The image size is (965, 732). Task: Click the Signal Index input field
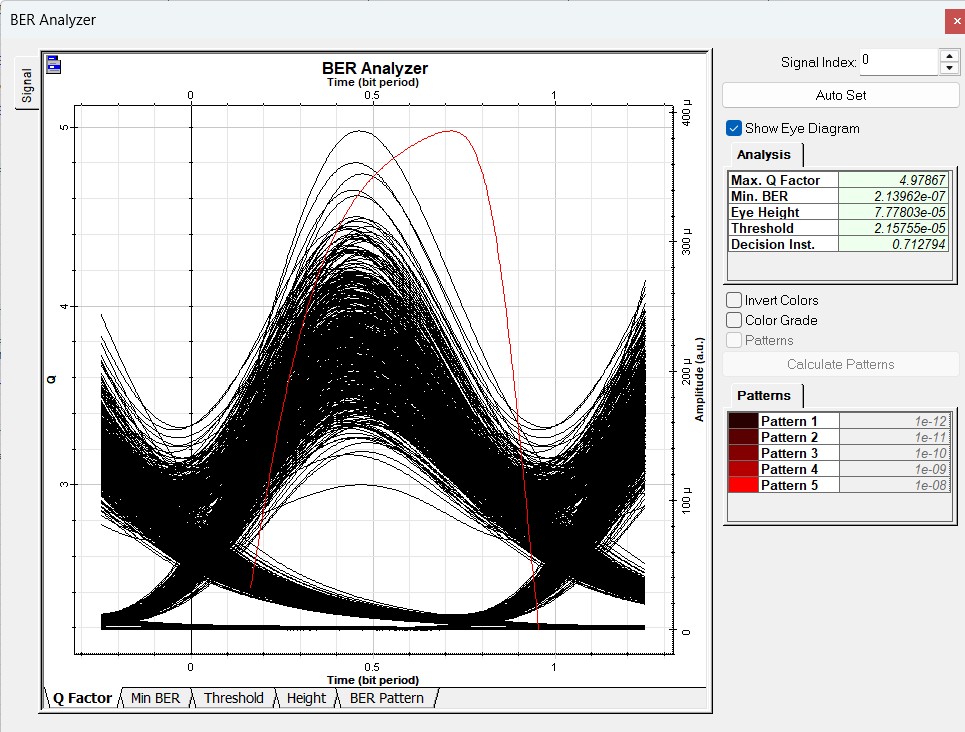point(898,62)
